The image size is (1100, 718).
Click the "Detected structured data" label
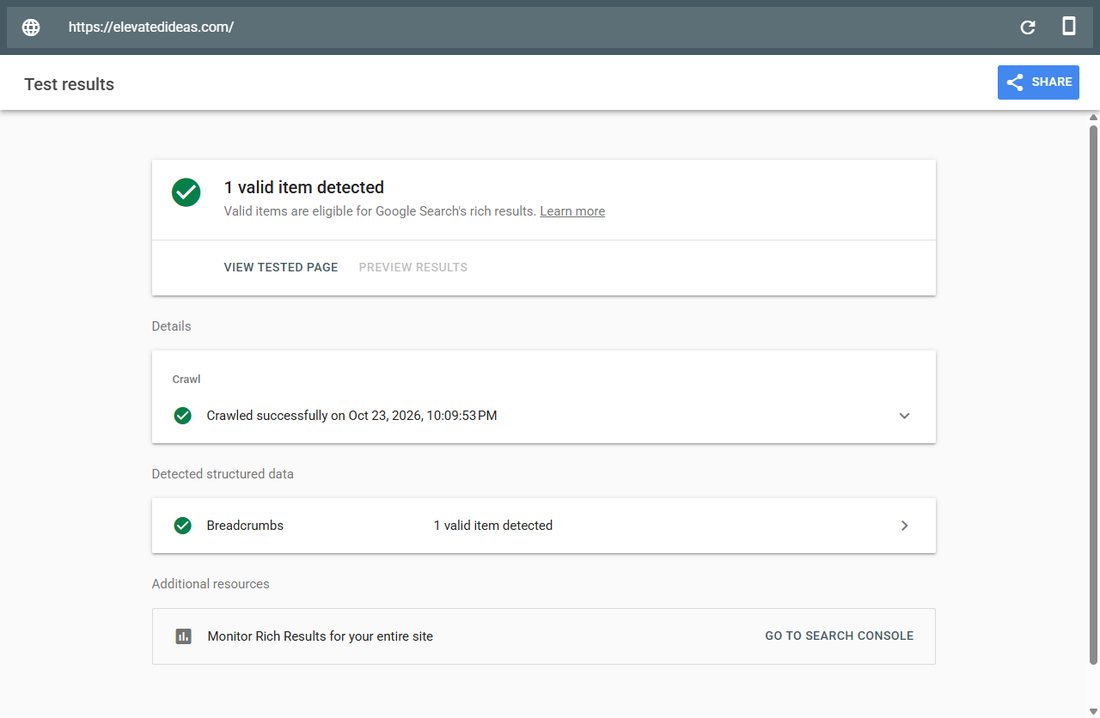(x=222, y=474)
